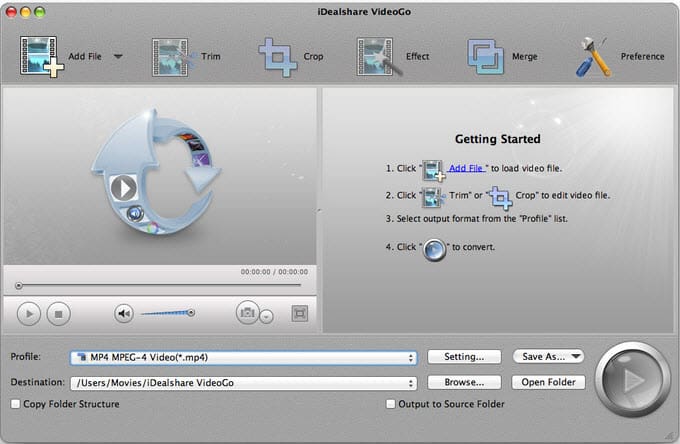Viewport: 680px width, 444px height.
Task: Click the convert icon in step 4
Action: pyautogui.click(x=435, y=250)
